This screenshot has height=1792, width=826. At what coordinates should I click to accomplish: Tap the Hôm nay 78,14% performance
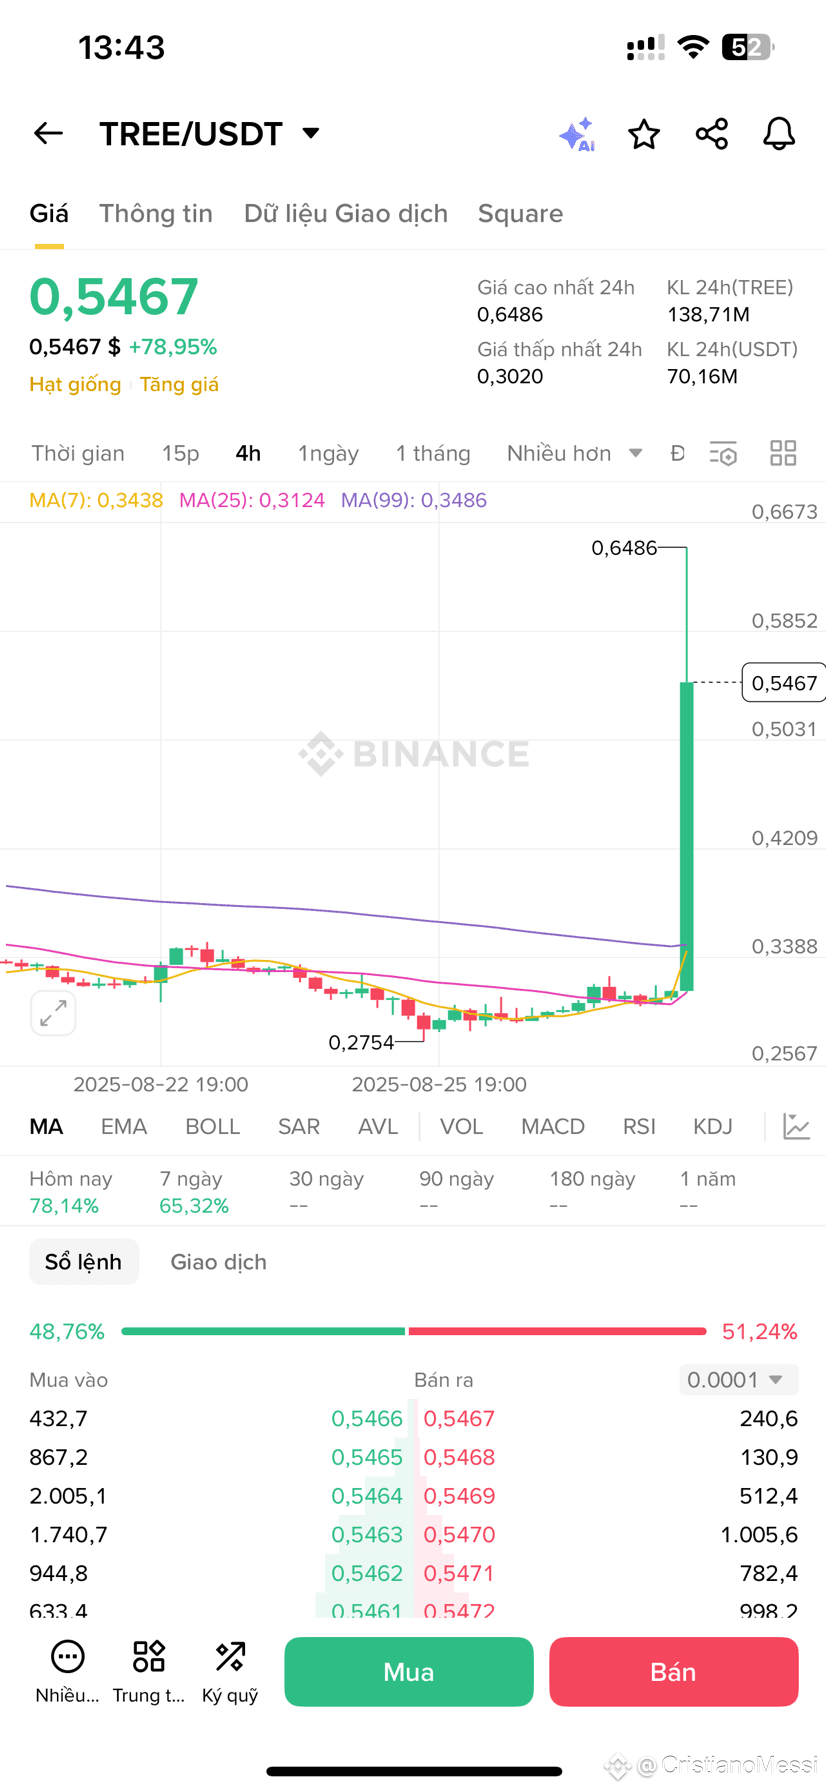tap(70, 1192)
